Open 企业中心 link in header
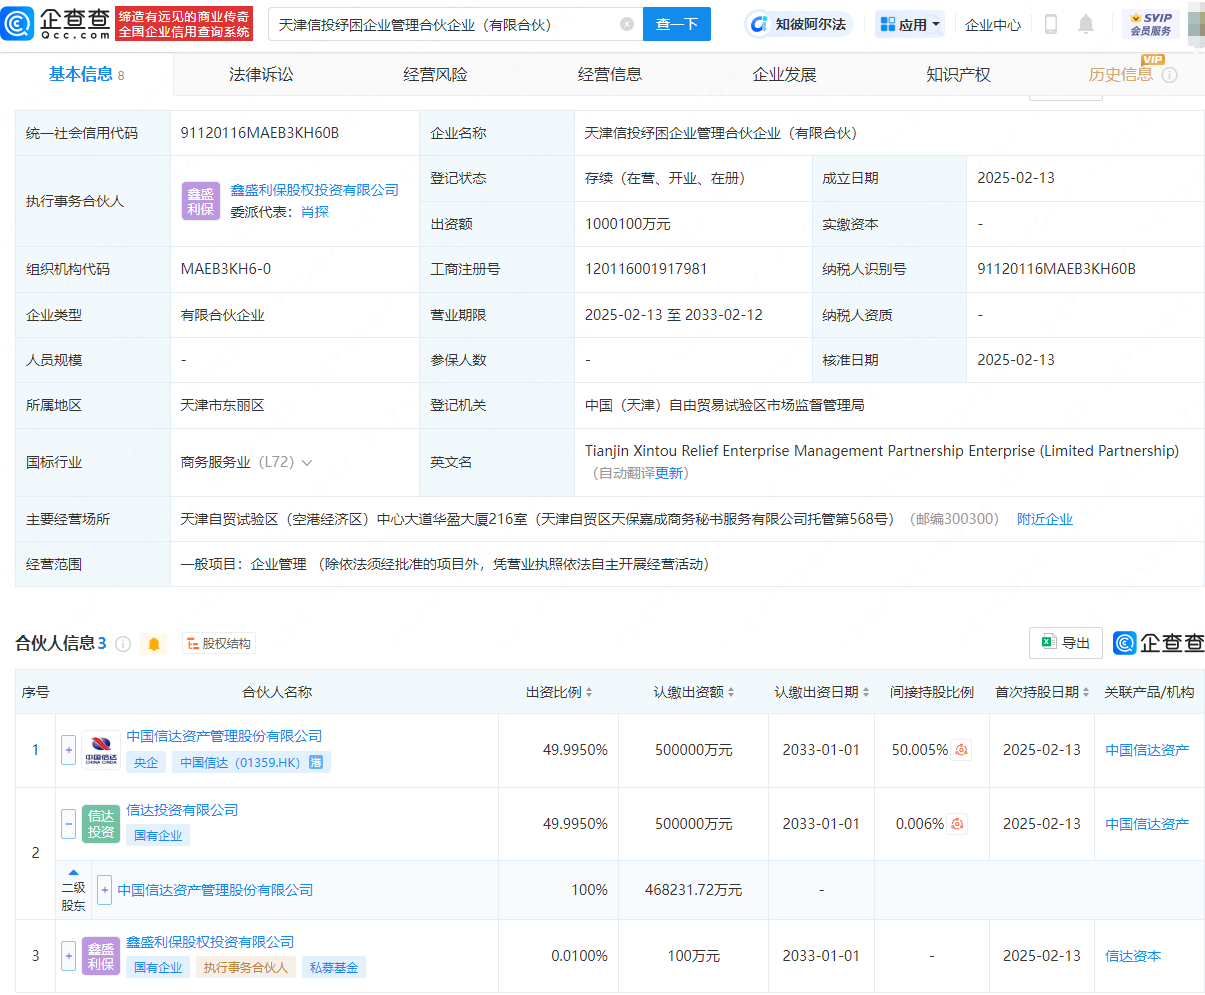1205x995 pixels. point(993,24)
